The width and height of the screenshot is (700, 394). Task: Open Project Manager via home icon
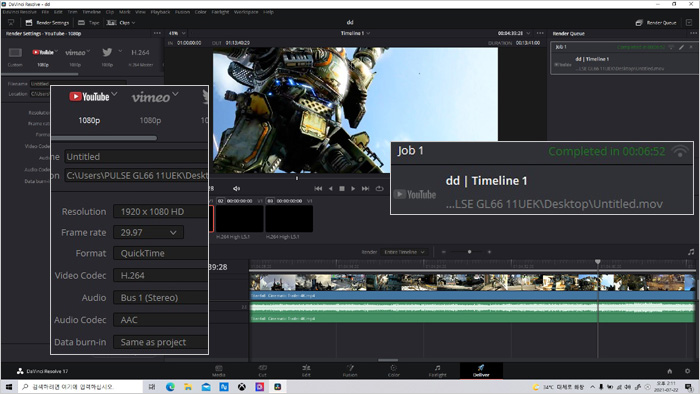point(670,371)
